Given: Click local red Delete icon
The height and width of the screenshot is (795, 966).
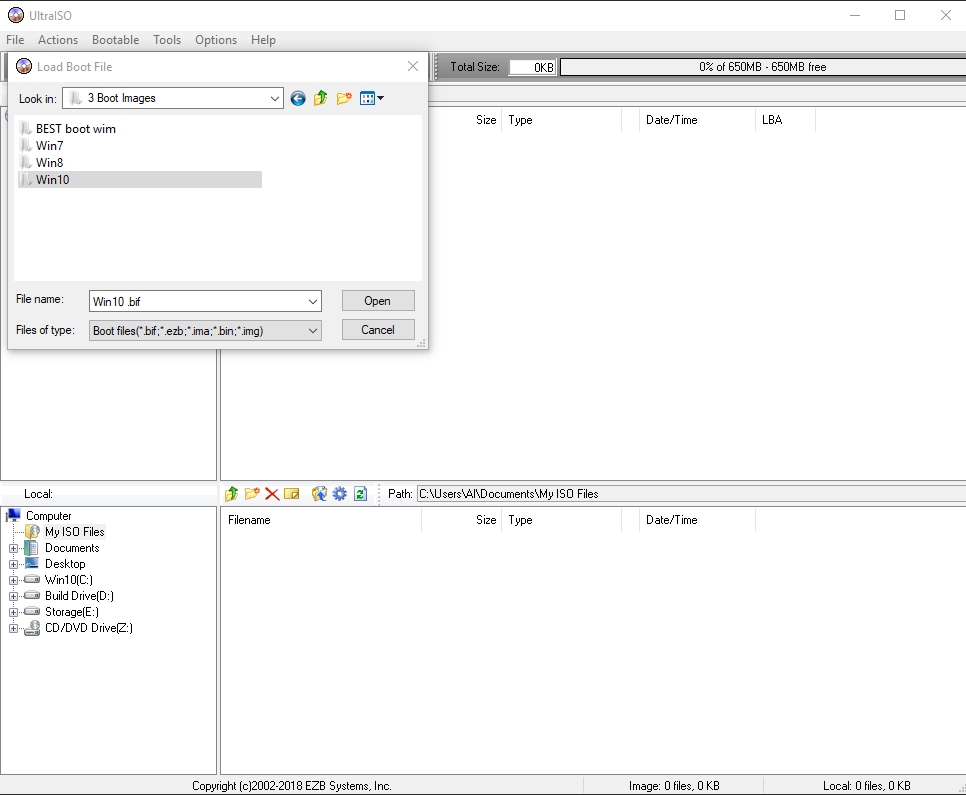Looking at the screenshot, I should point(272,494).
